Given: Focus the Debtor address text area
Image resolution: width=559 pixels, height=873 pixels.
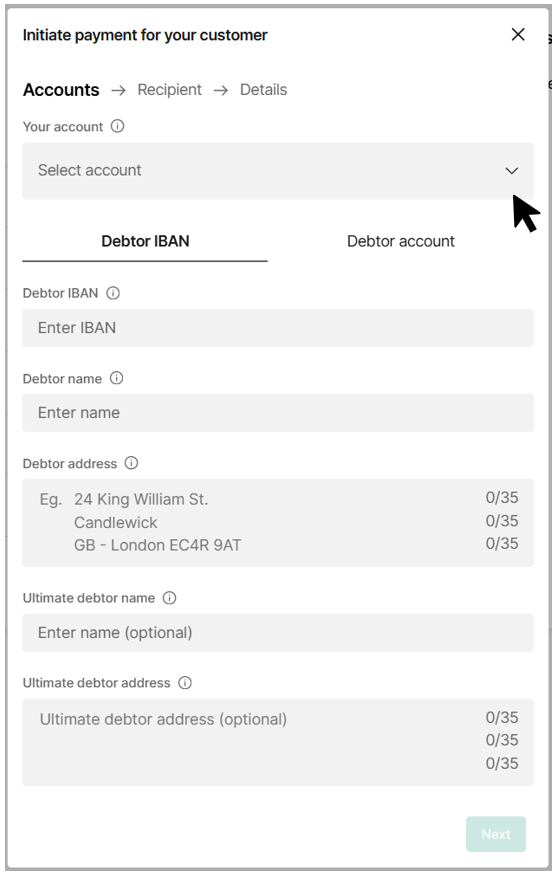Looking at the screenshot, I should [278, 523].
